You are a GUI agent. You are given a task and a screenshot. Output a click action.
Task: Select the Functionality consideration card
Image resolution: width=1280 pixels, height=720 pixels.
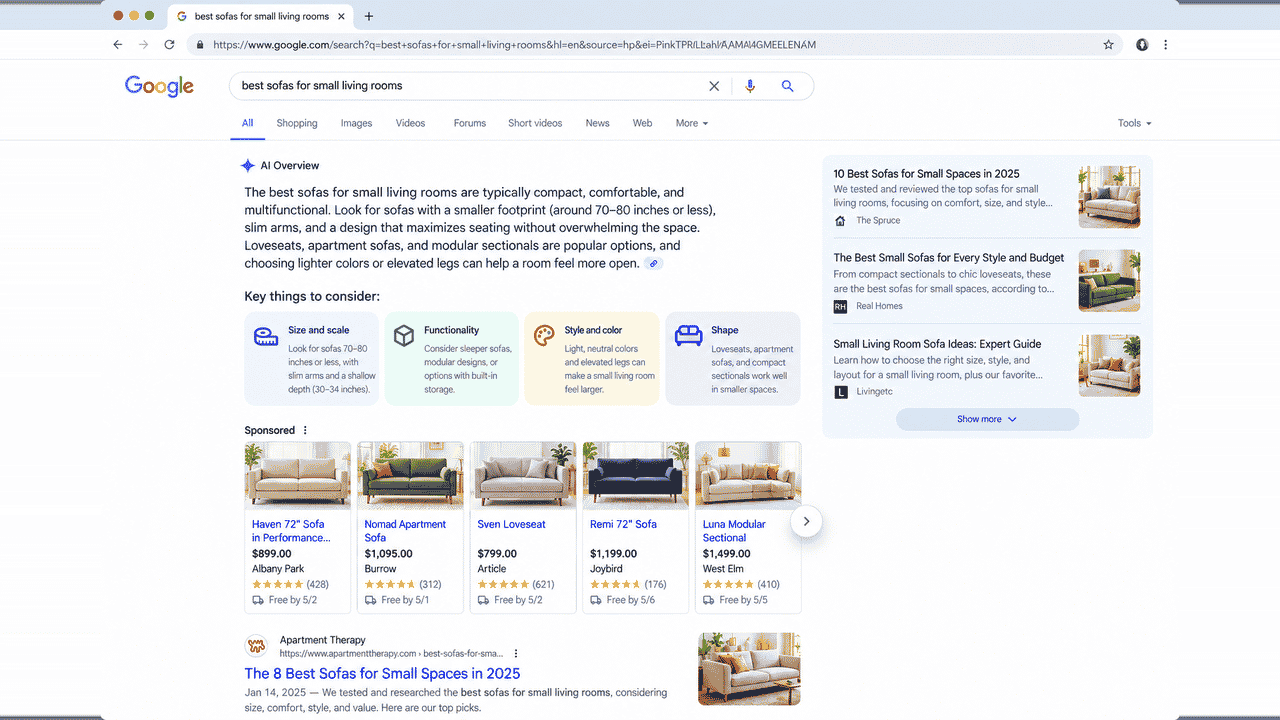pos(452,359)
